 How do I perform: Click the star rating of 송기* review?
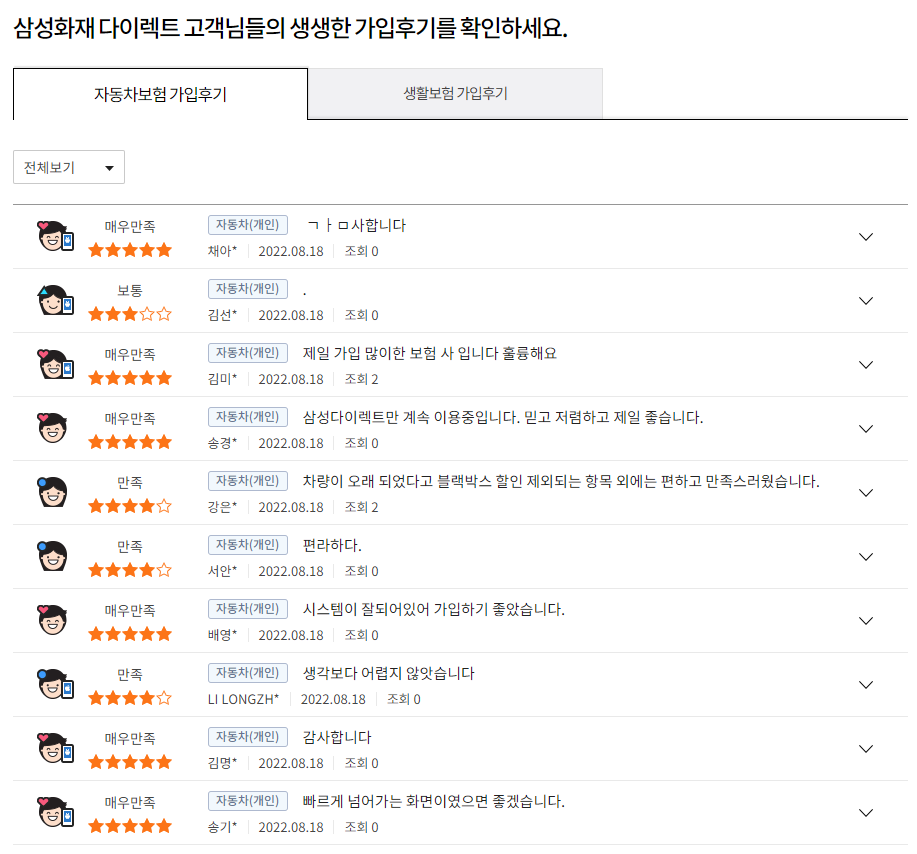pyautogui.click(x=130, y=826)
